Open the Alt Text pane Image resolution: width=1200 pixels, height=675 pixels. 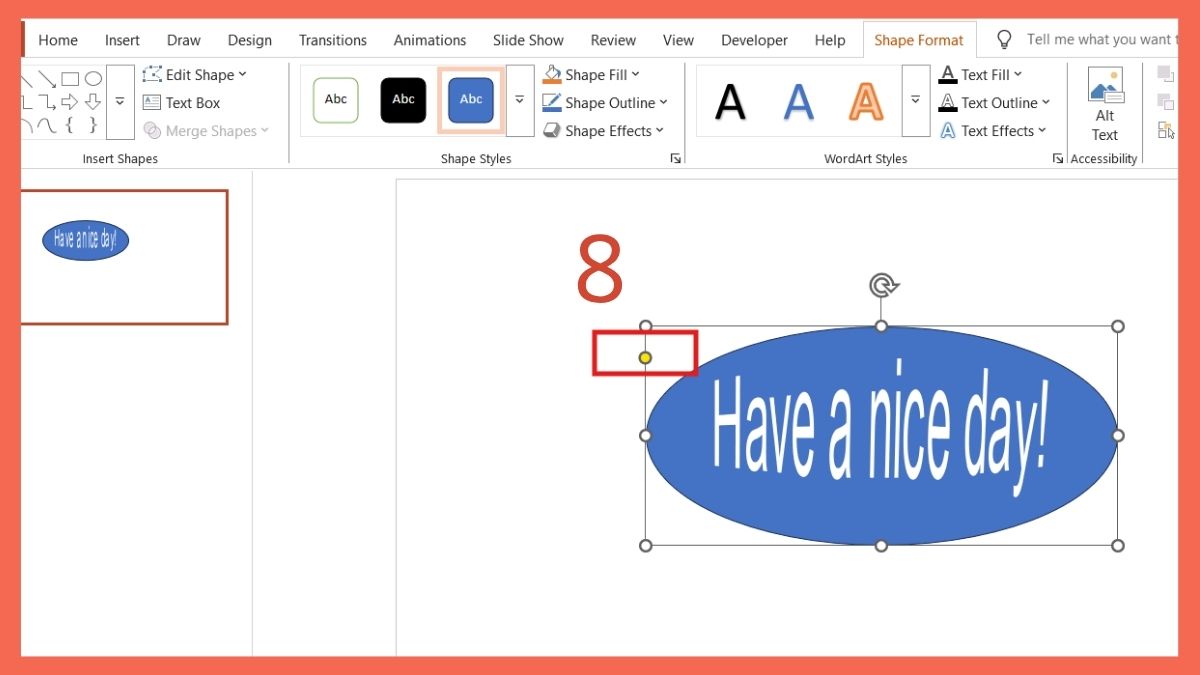click(1104, 103)
